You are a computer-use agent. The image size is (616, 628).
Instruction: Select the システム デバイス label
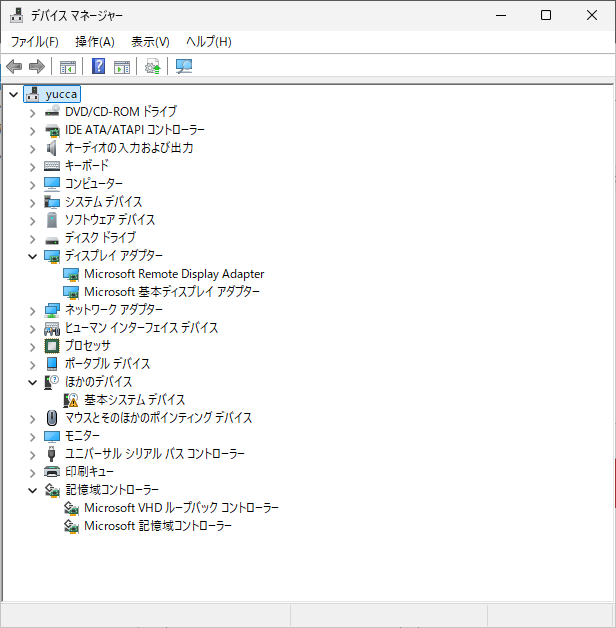tap(104, 202)
